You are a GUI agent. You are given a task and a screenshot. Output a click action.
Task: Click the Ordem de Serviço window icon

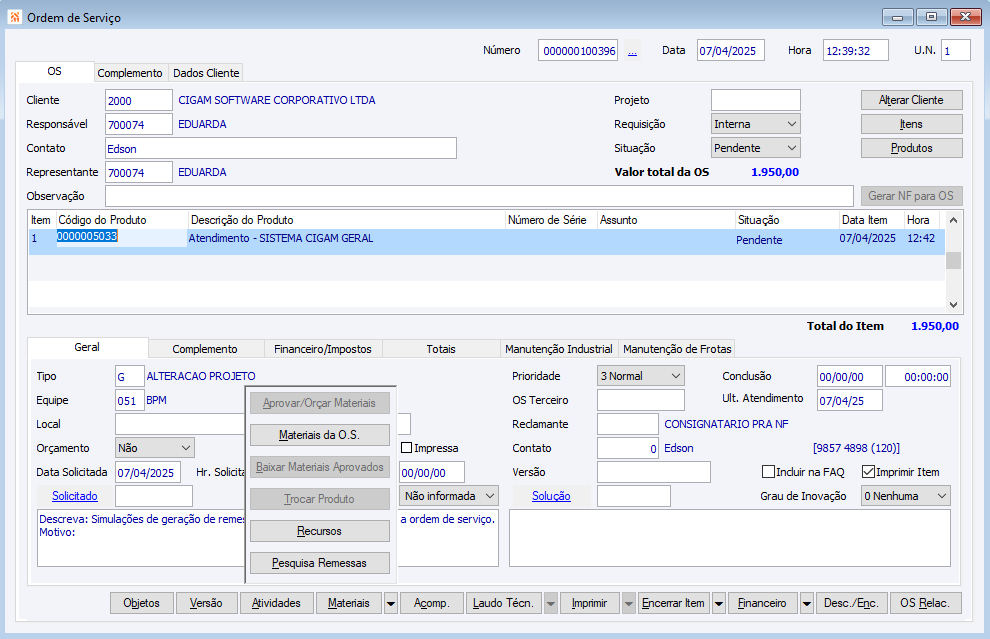click(x=14, y=17)
